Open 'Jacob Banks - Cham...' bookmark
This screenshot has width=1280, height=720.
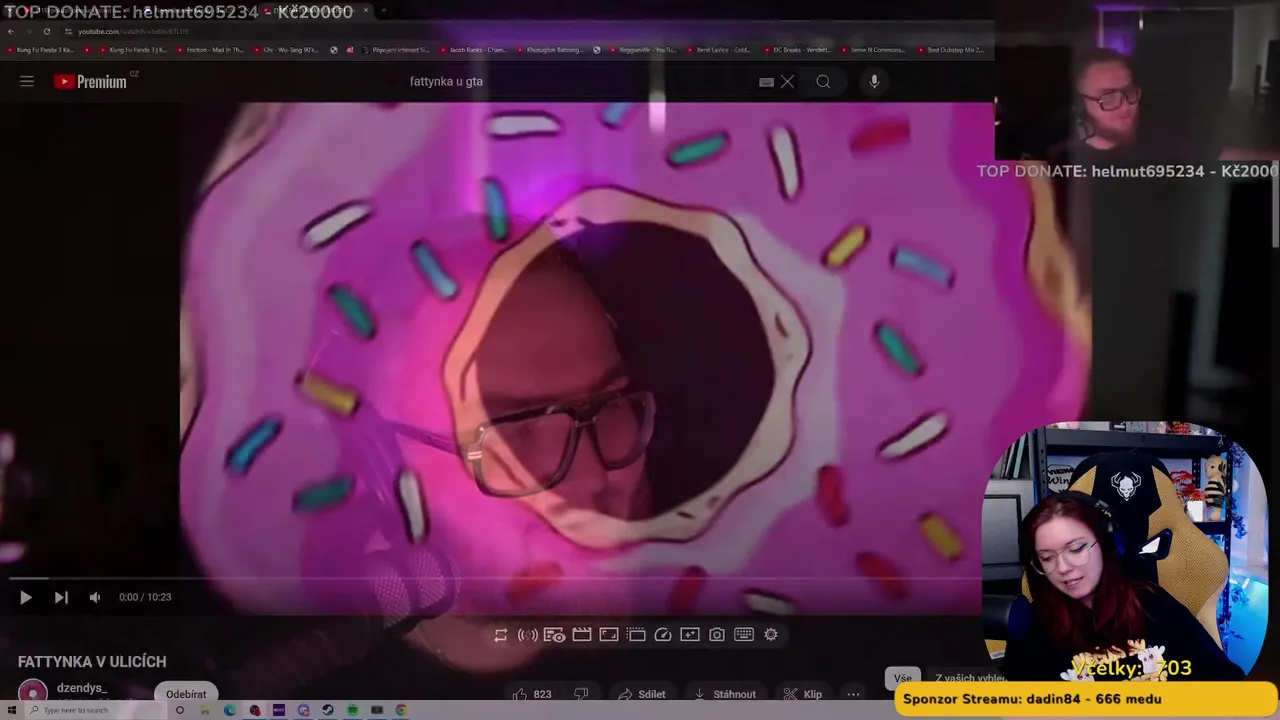point(473,50)
